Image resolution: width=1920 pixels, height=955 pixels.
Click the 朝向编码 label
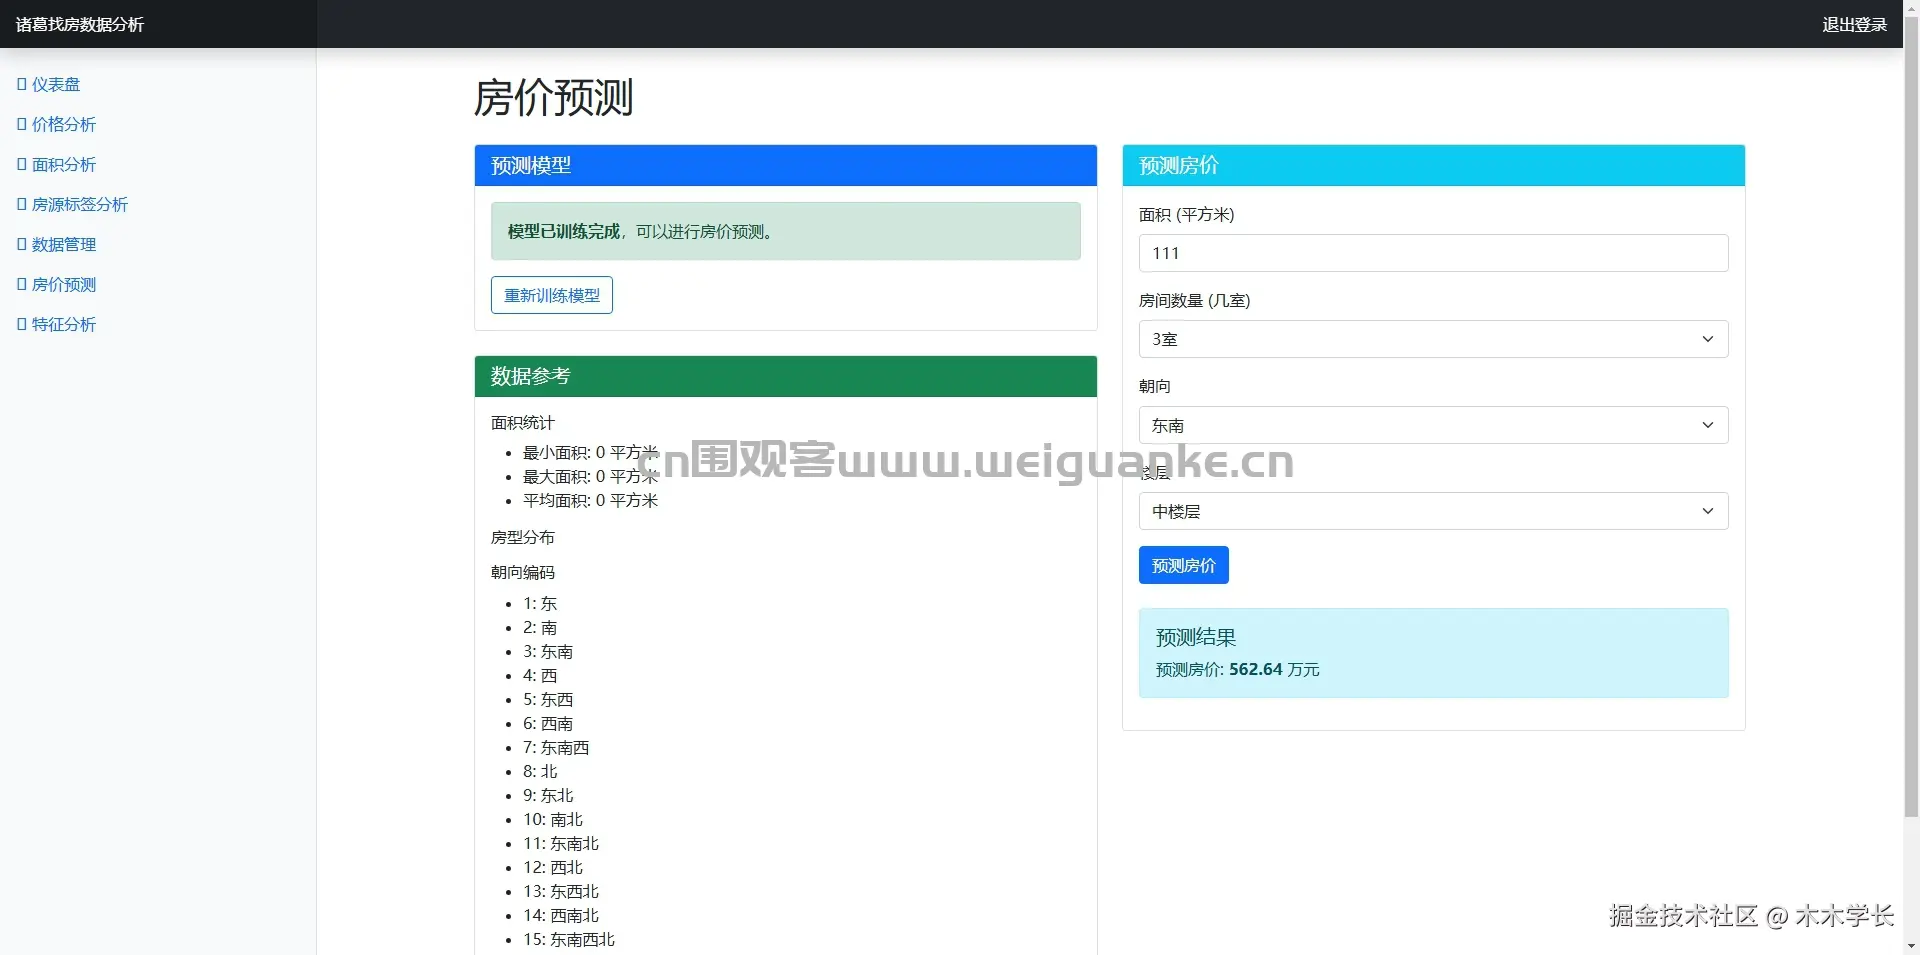click(523, 572)
